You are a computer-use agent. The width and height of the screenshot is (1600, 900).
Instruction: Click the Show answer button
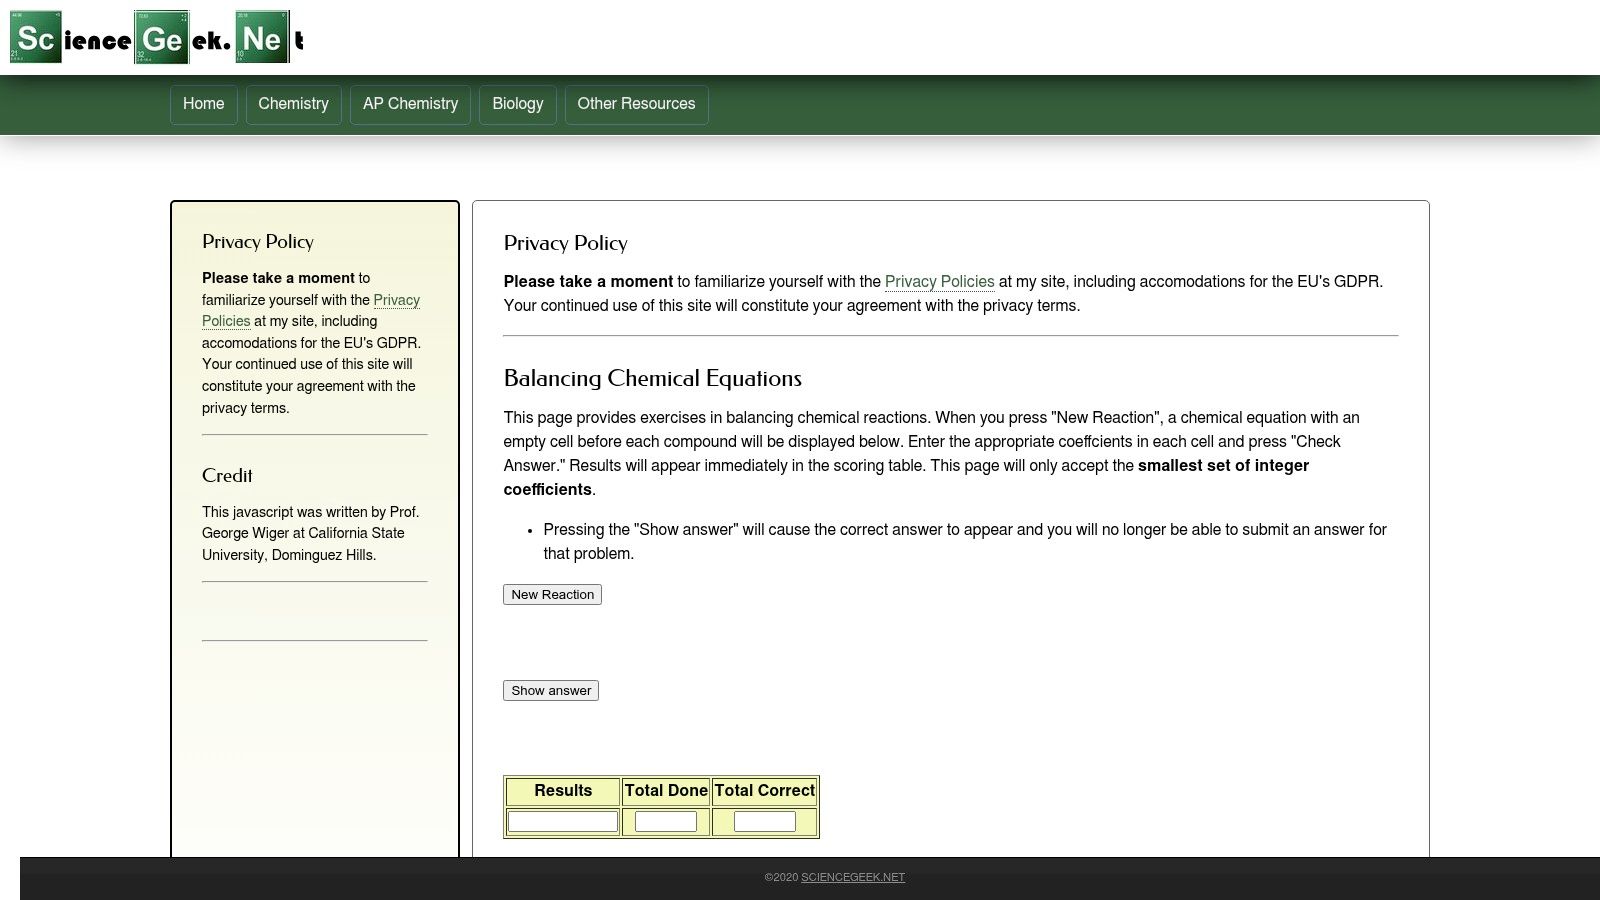point(551,690)
